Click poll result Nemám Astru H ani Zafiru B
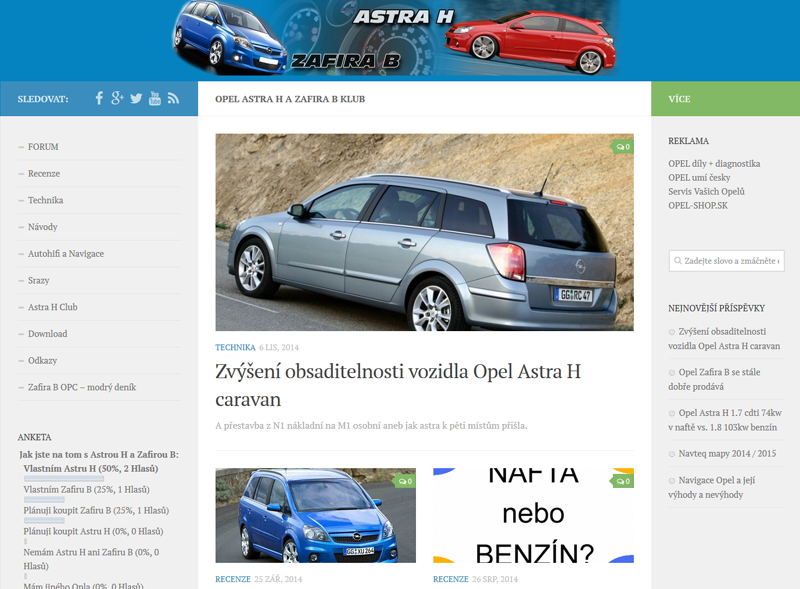 pyautogui.click(x=91, y=559)
